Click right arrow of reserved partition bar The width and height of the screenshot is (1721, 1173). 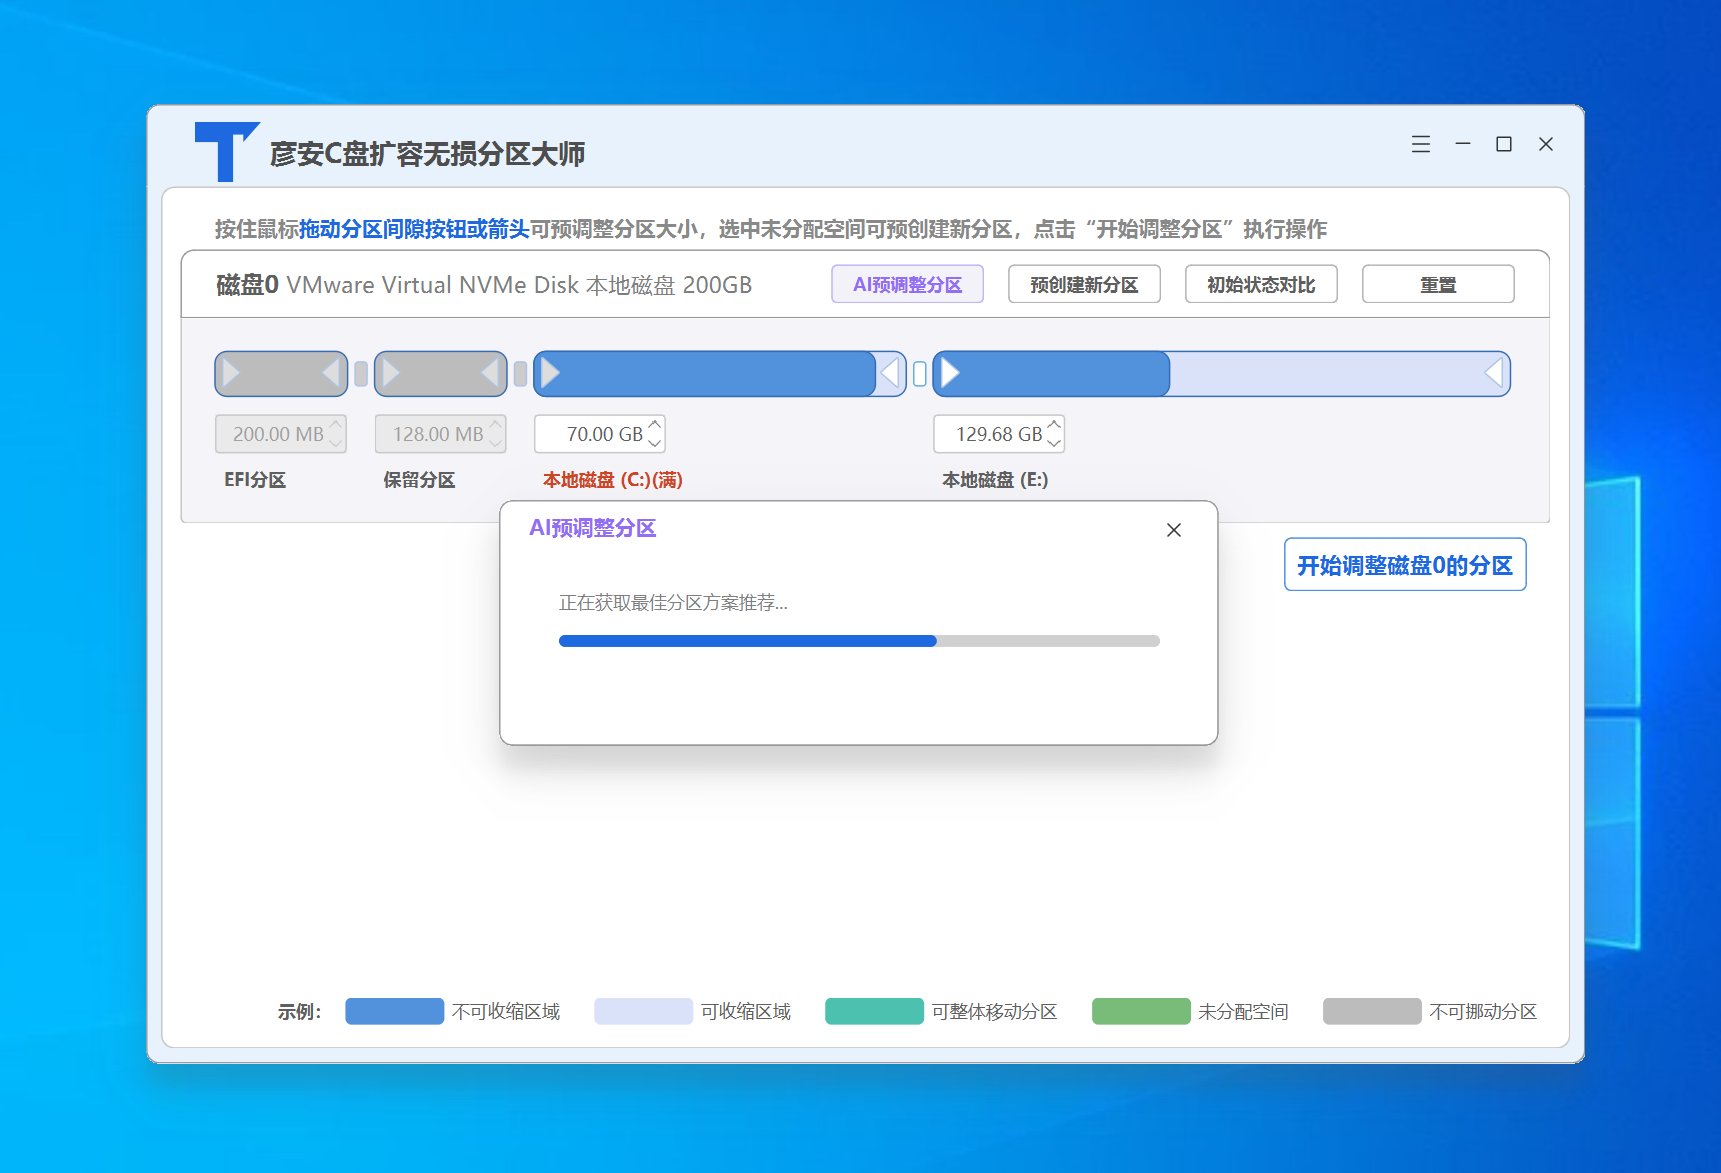490,373
